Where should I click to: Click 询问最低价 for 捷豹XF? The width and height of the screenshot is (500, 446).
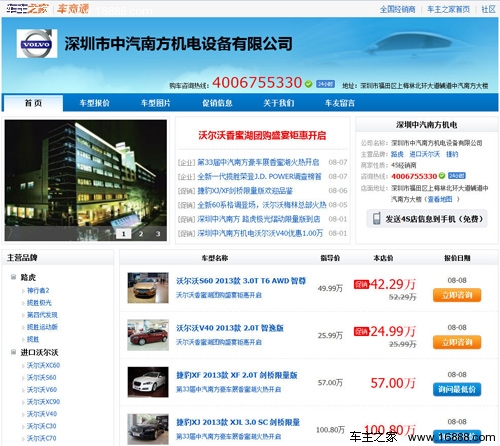pos(457,389)
